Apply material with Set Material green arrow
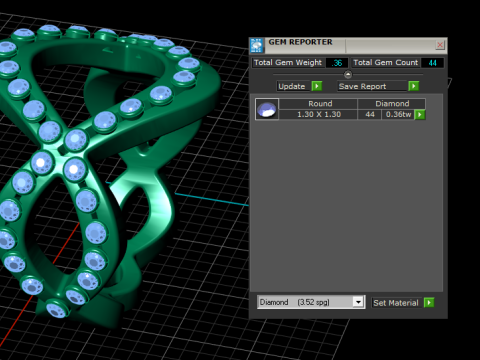This screenshot has height=360, width=480. tap(429, 303)
